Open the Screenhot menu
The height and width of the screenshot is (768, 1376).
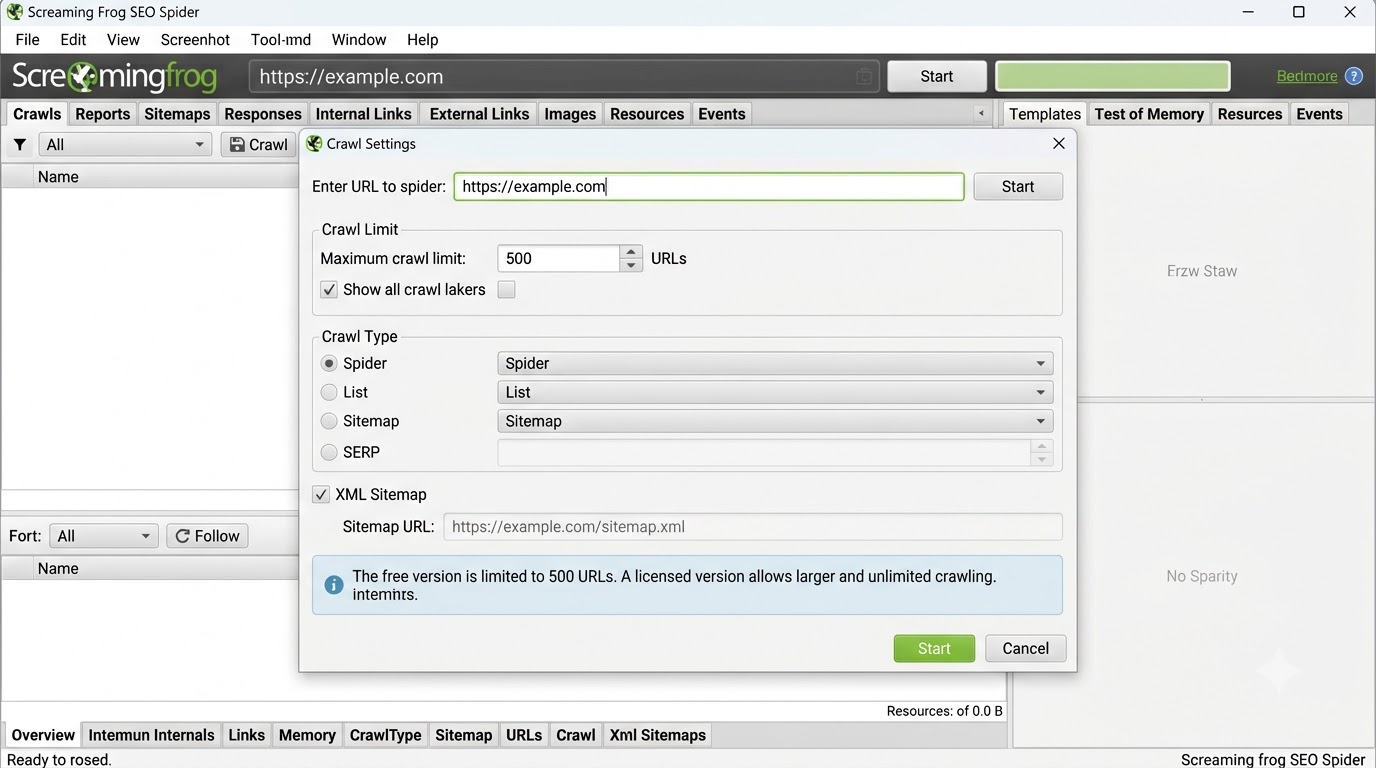(195, 40)
